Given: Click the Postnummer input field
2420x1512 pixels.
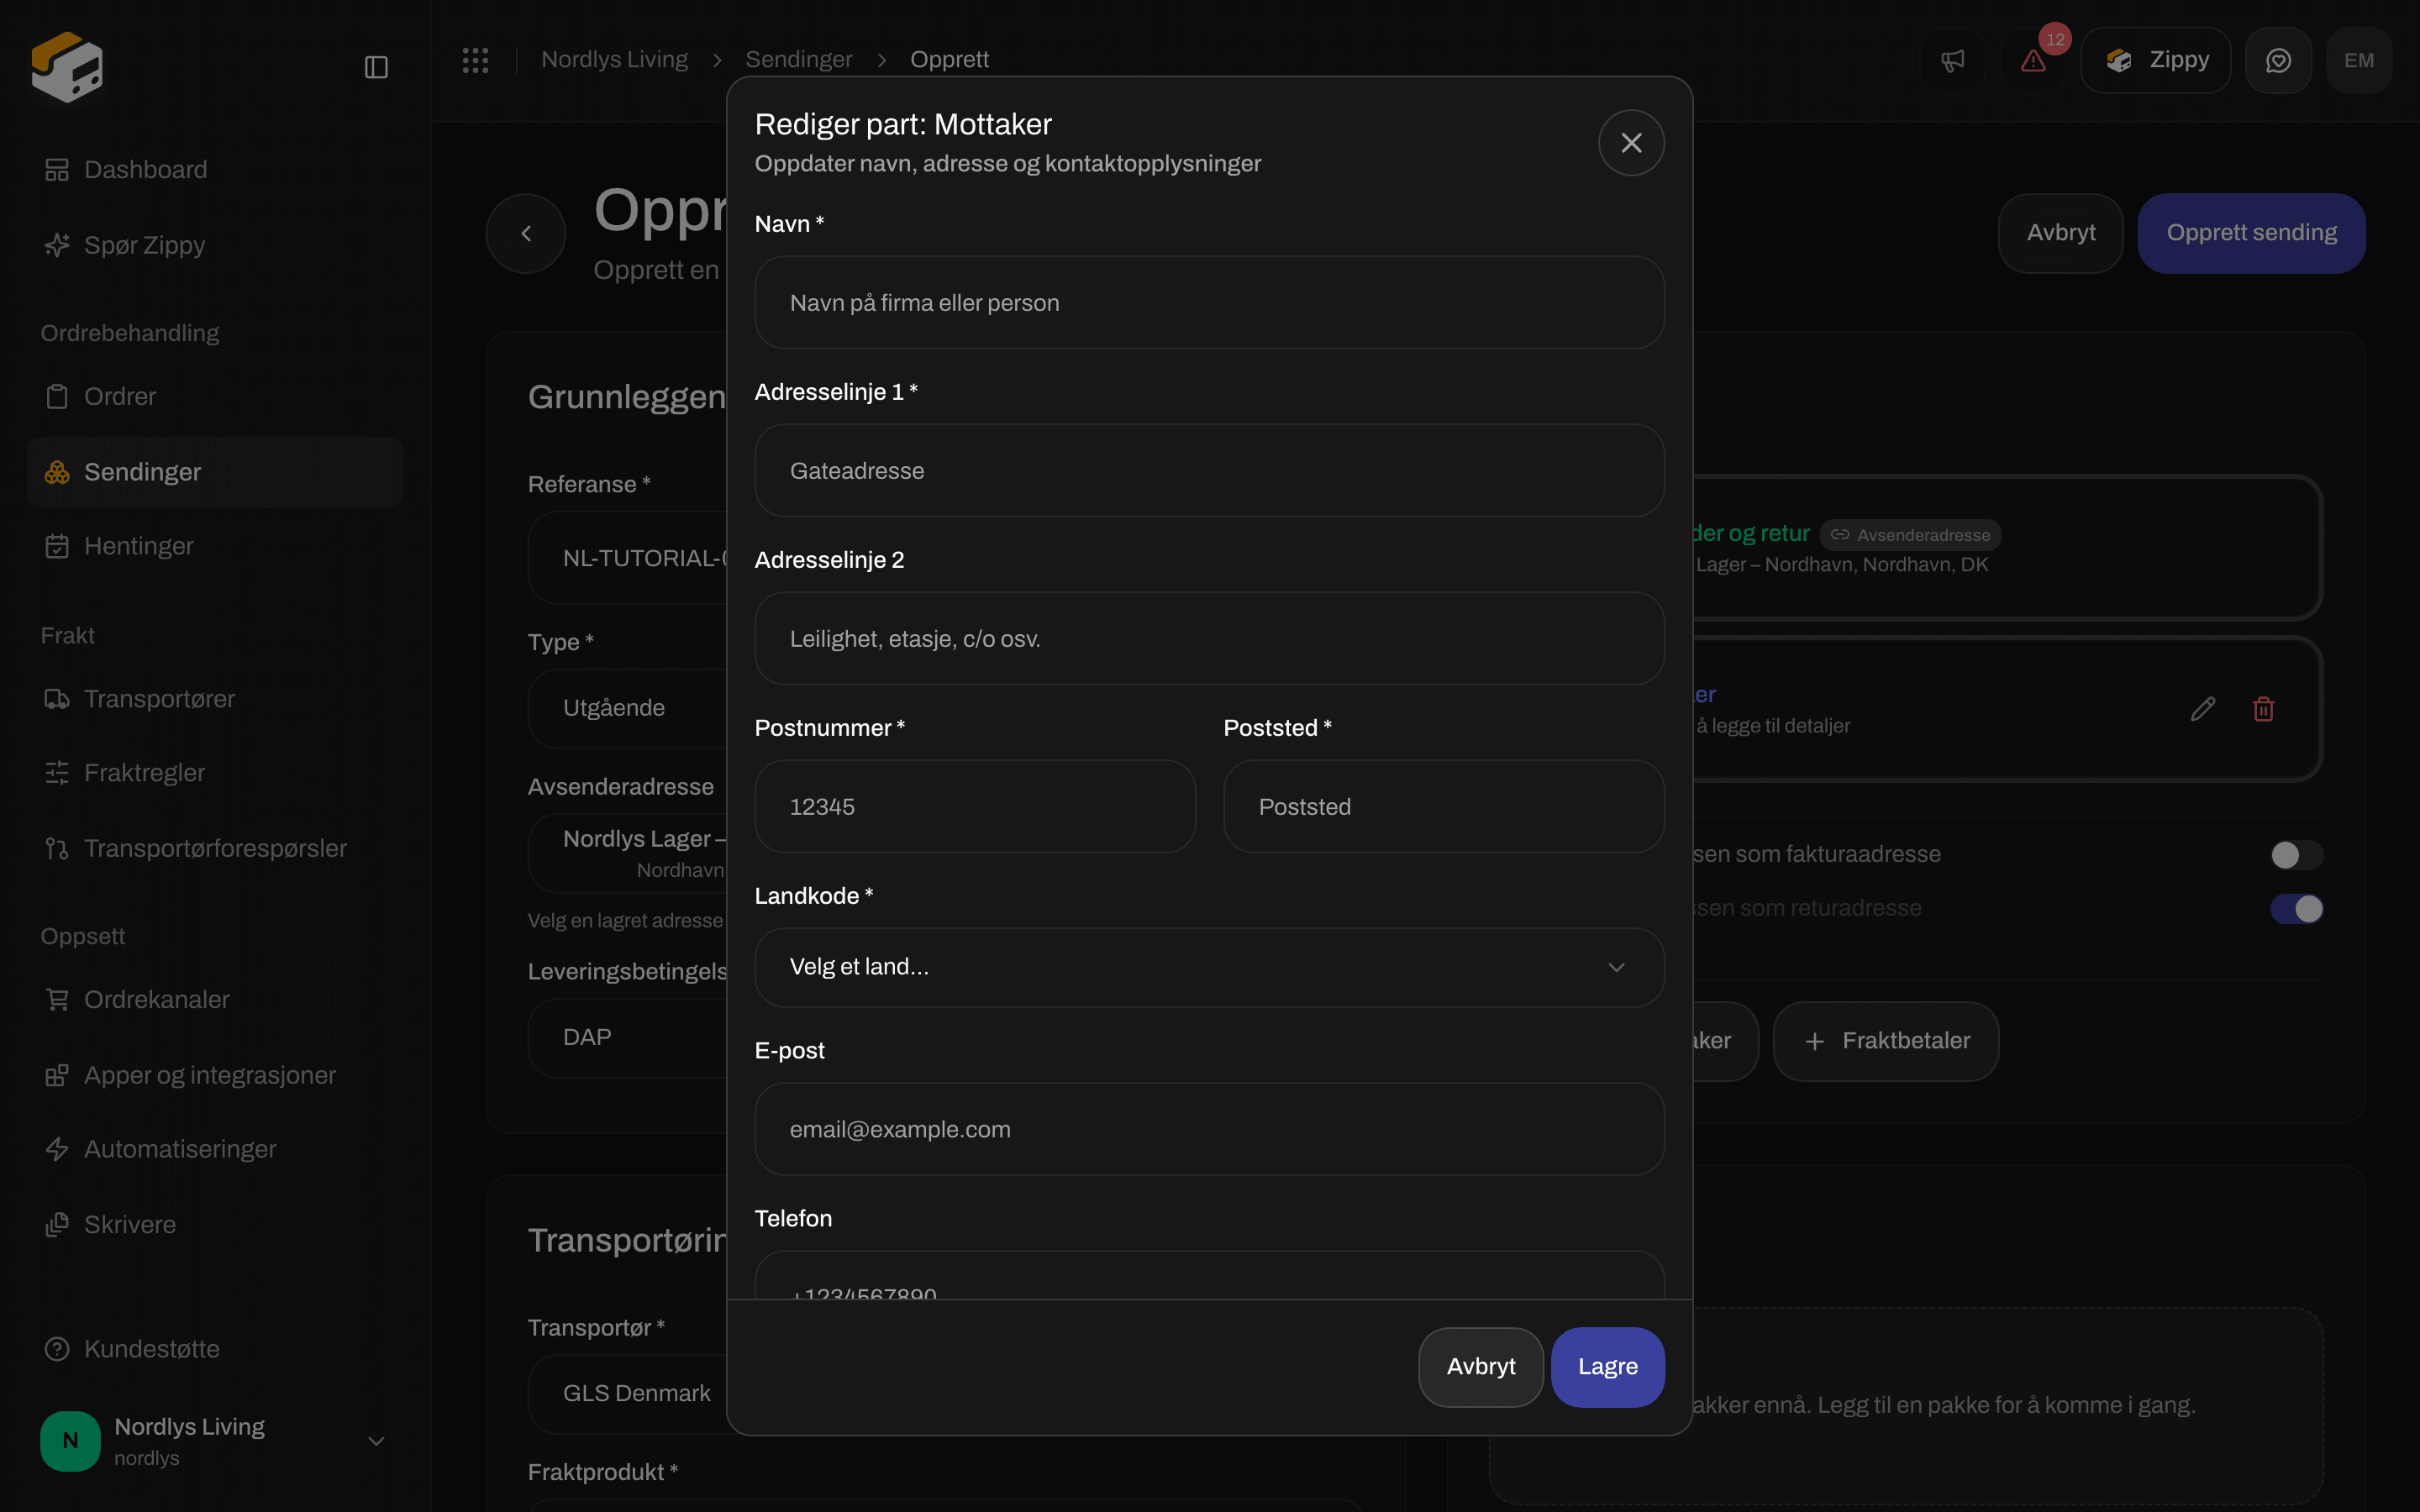Looking at the screenshot, I should click(x=975, y=807).
